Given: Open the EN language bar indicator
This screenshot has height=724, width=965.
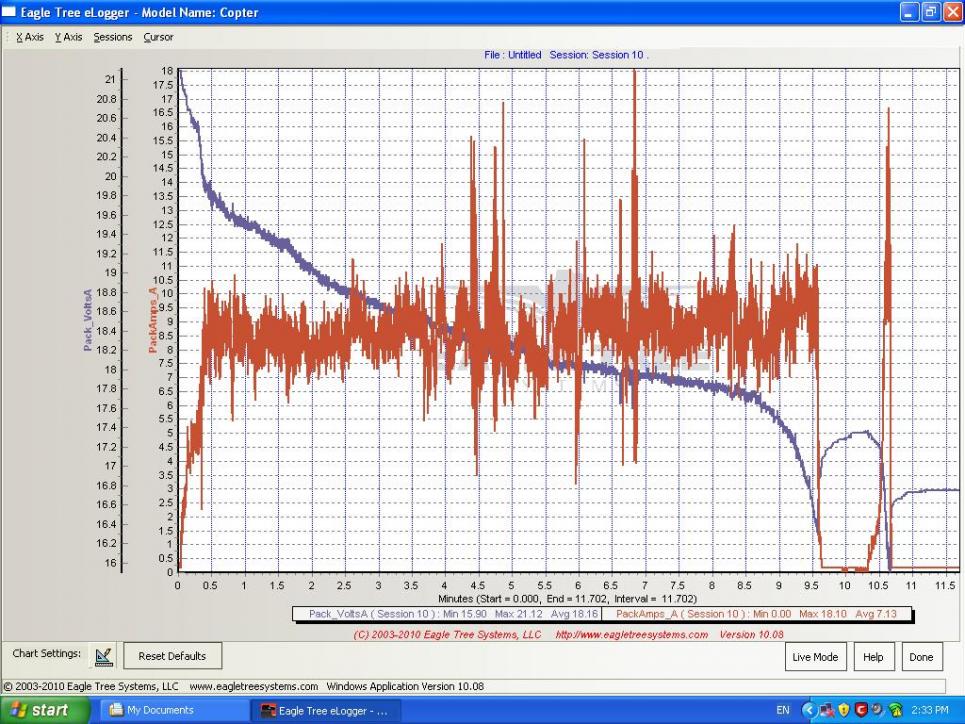Looking at the screenshot, I should coord(783,711).
